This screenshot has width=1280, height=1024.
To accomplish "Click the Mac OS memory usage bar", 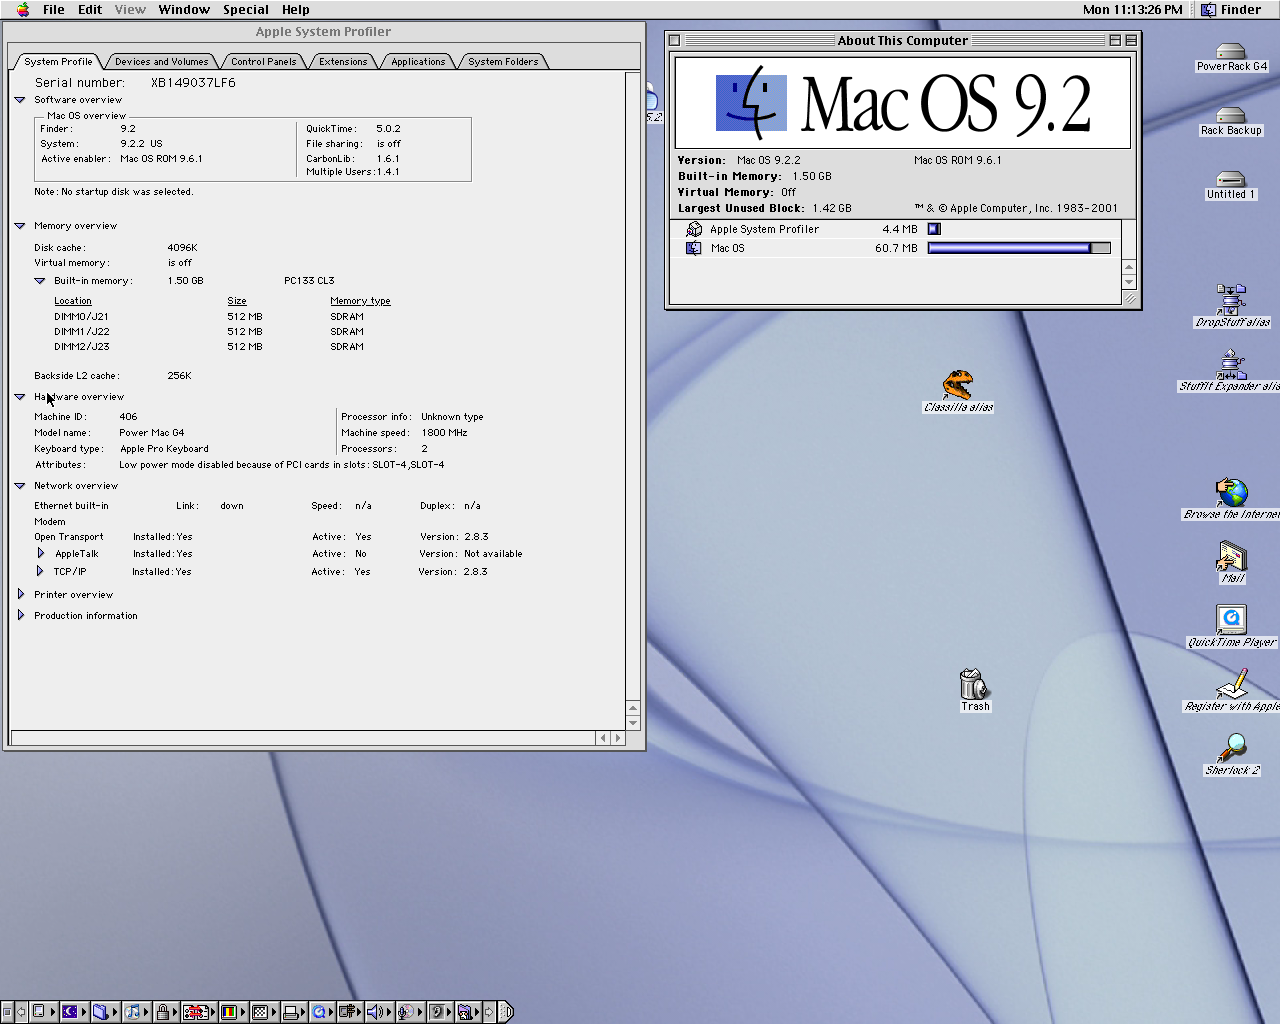I will [1019, 248].
